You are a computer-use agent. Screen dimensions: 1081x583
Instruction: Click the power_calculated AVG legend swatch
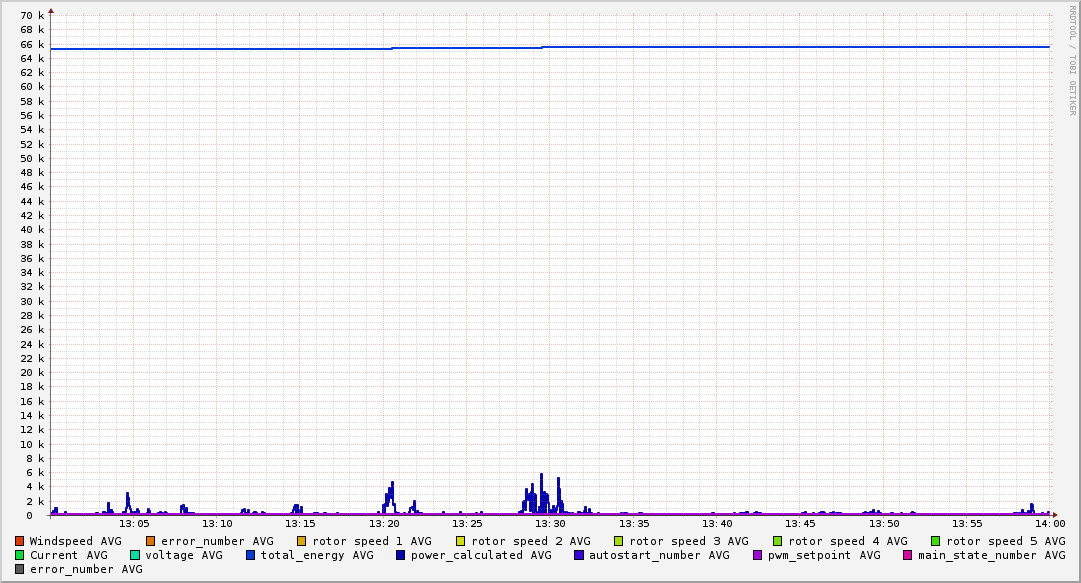[401, 555]
